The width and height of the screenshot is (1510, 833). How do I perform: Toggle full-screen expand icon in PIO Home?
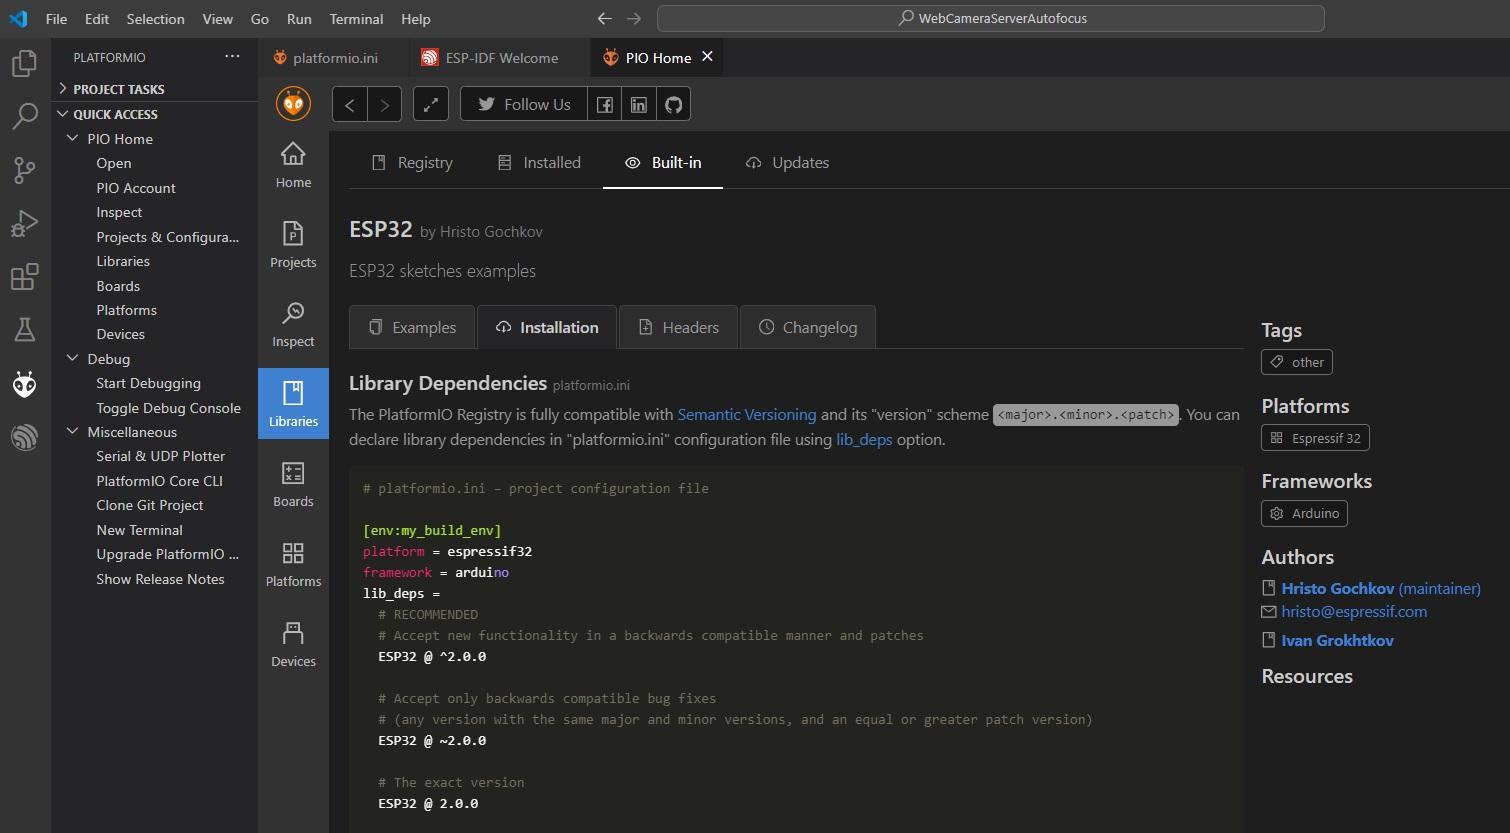(431, 104)
